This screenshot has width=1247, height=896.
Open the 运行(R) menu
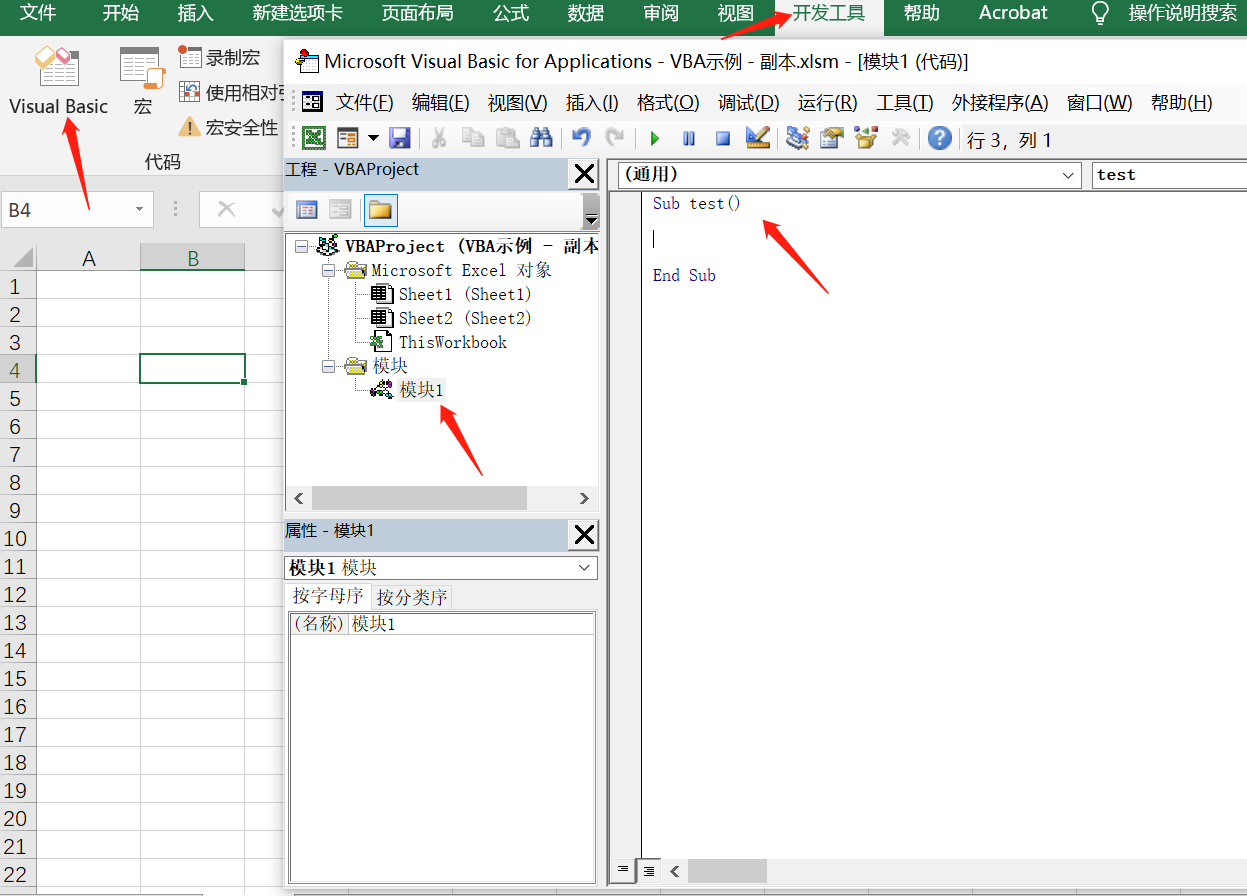pos(827,103)
